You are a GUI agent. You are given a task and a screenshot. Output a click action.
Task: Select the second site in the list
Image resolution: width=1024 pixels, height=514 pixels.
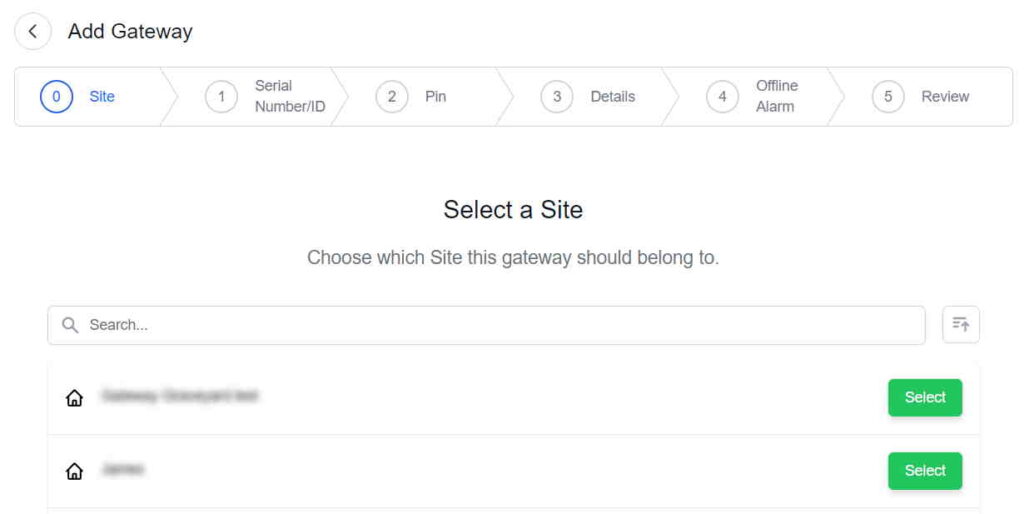(925, 470)
